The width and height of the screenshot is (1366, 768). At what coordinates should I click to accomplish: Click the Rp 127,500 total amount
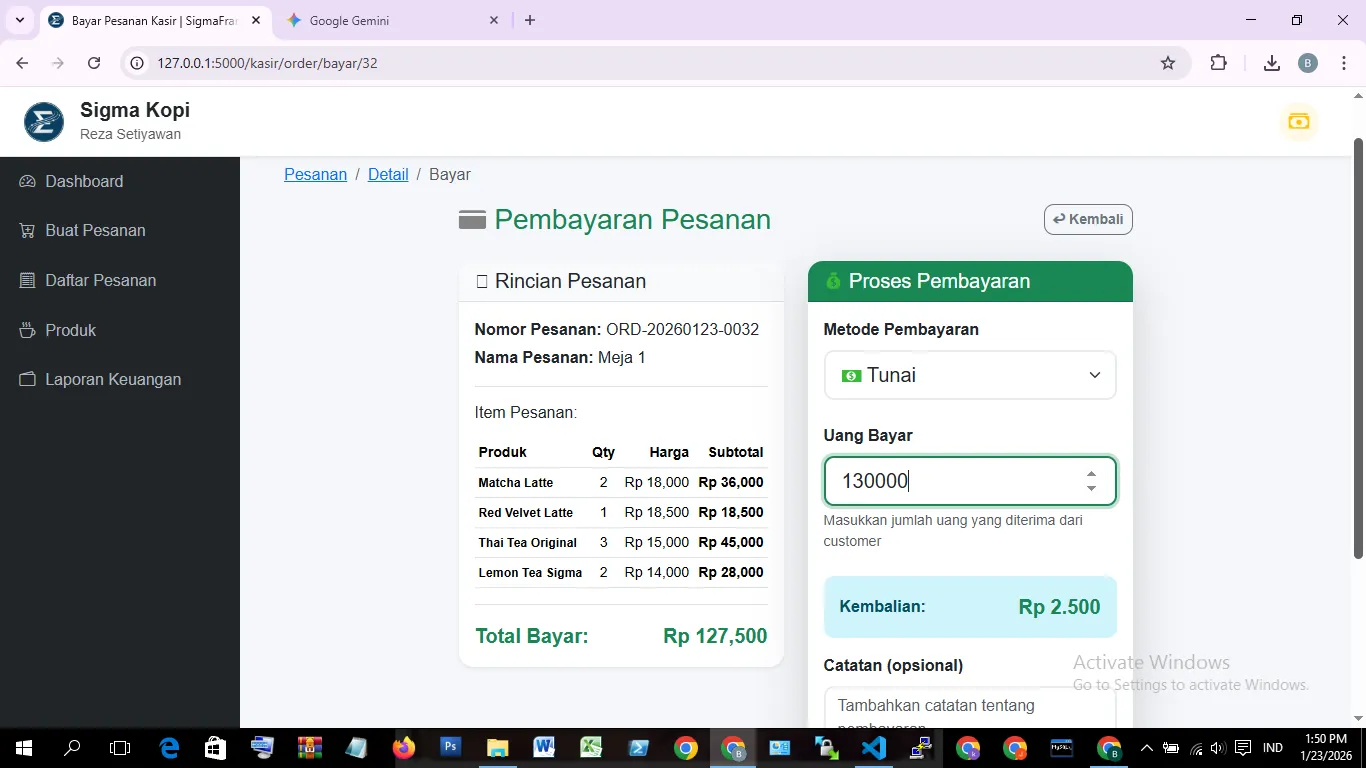tap(715, 636)
